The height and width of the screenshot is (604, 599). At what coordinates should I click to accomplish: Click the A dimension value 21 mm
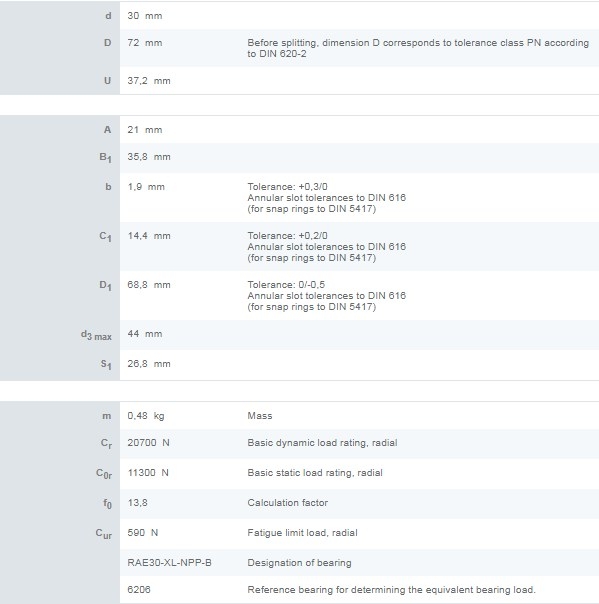(145, 130)
